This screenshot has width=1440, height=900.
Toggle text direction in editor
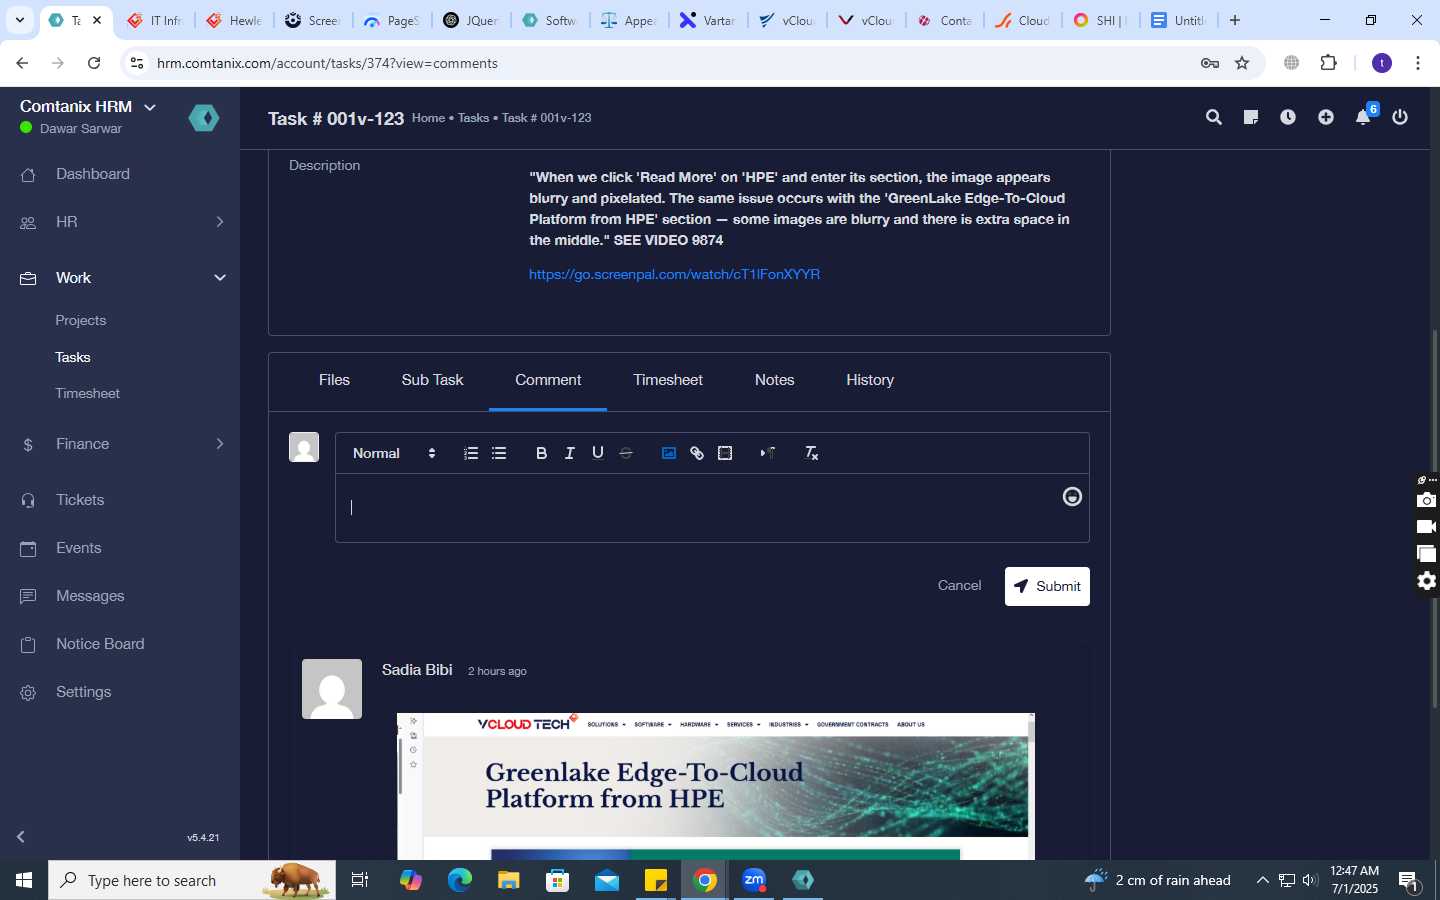767,453
